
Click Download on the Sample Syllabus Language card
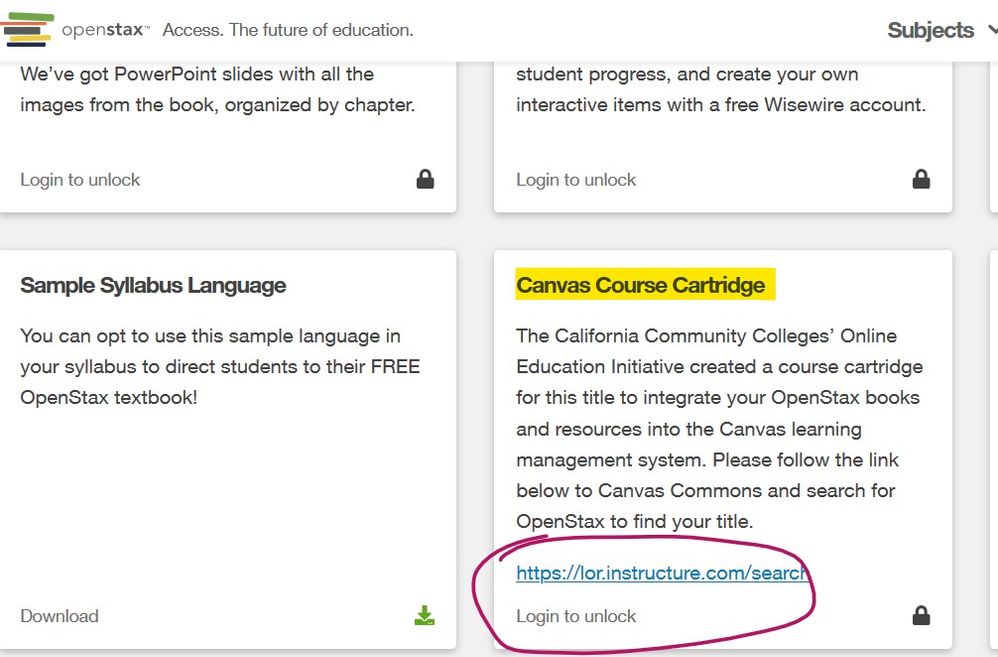click(x=59, y=615)
